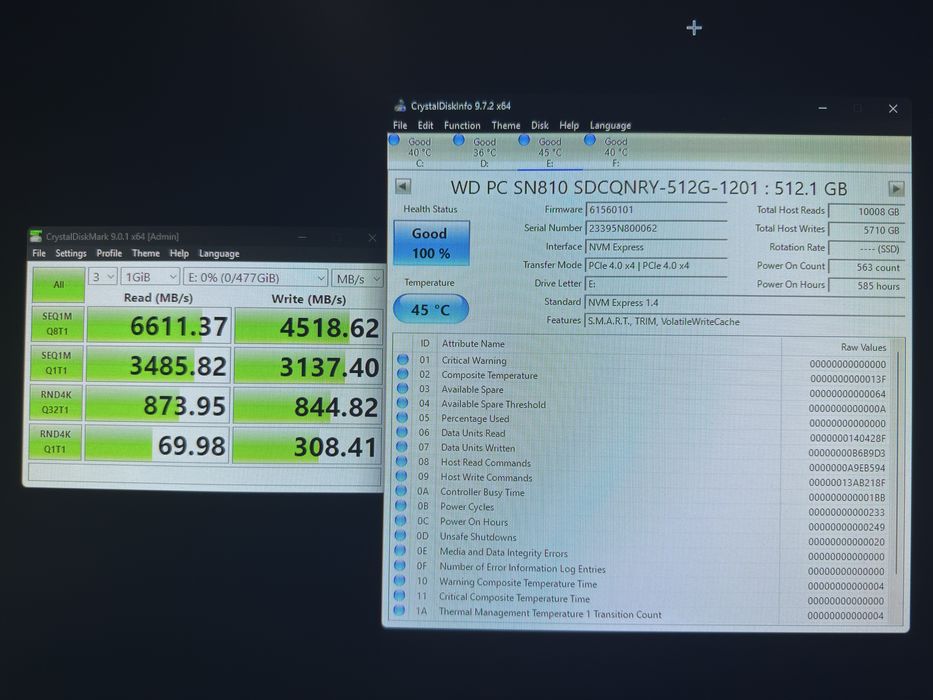The height and width of the screenshot is (700, 933).
Task: Open Function menu in CrystalDiskInfo
Action: 462,125
